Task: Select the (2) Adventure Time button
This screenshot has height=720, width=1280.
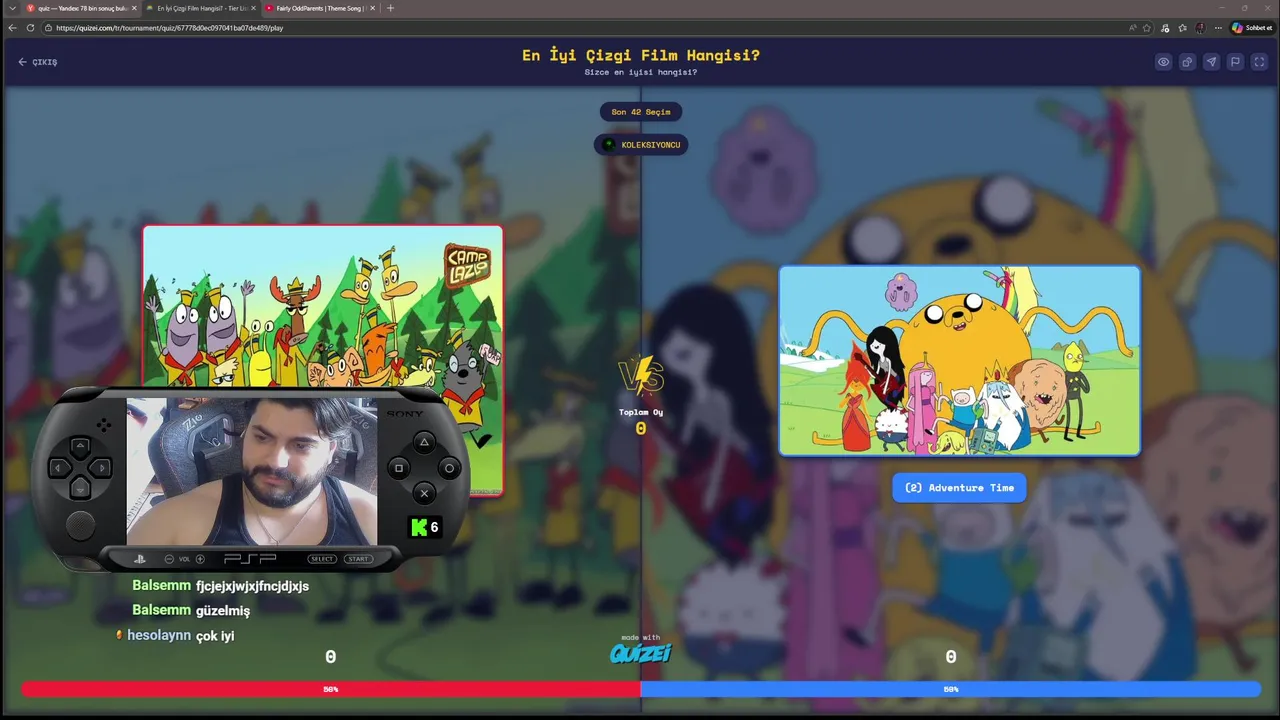Action: pyautogui.click(x=959, y=488)
